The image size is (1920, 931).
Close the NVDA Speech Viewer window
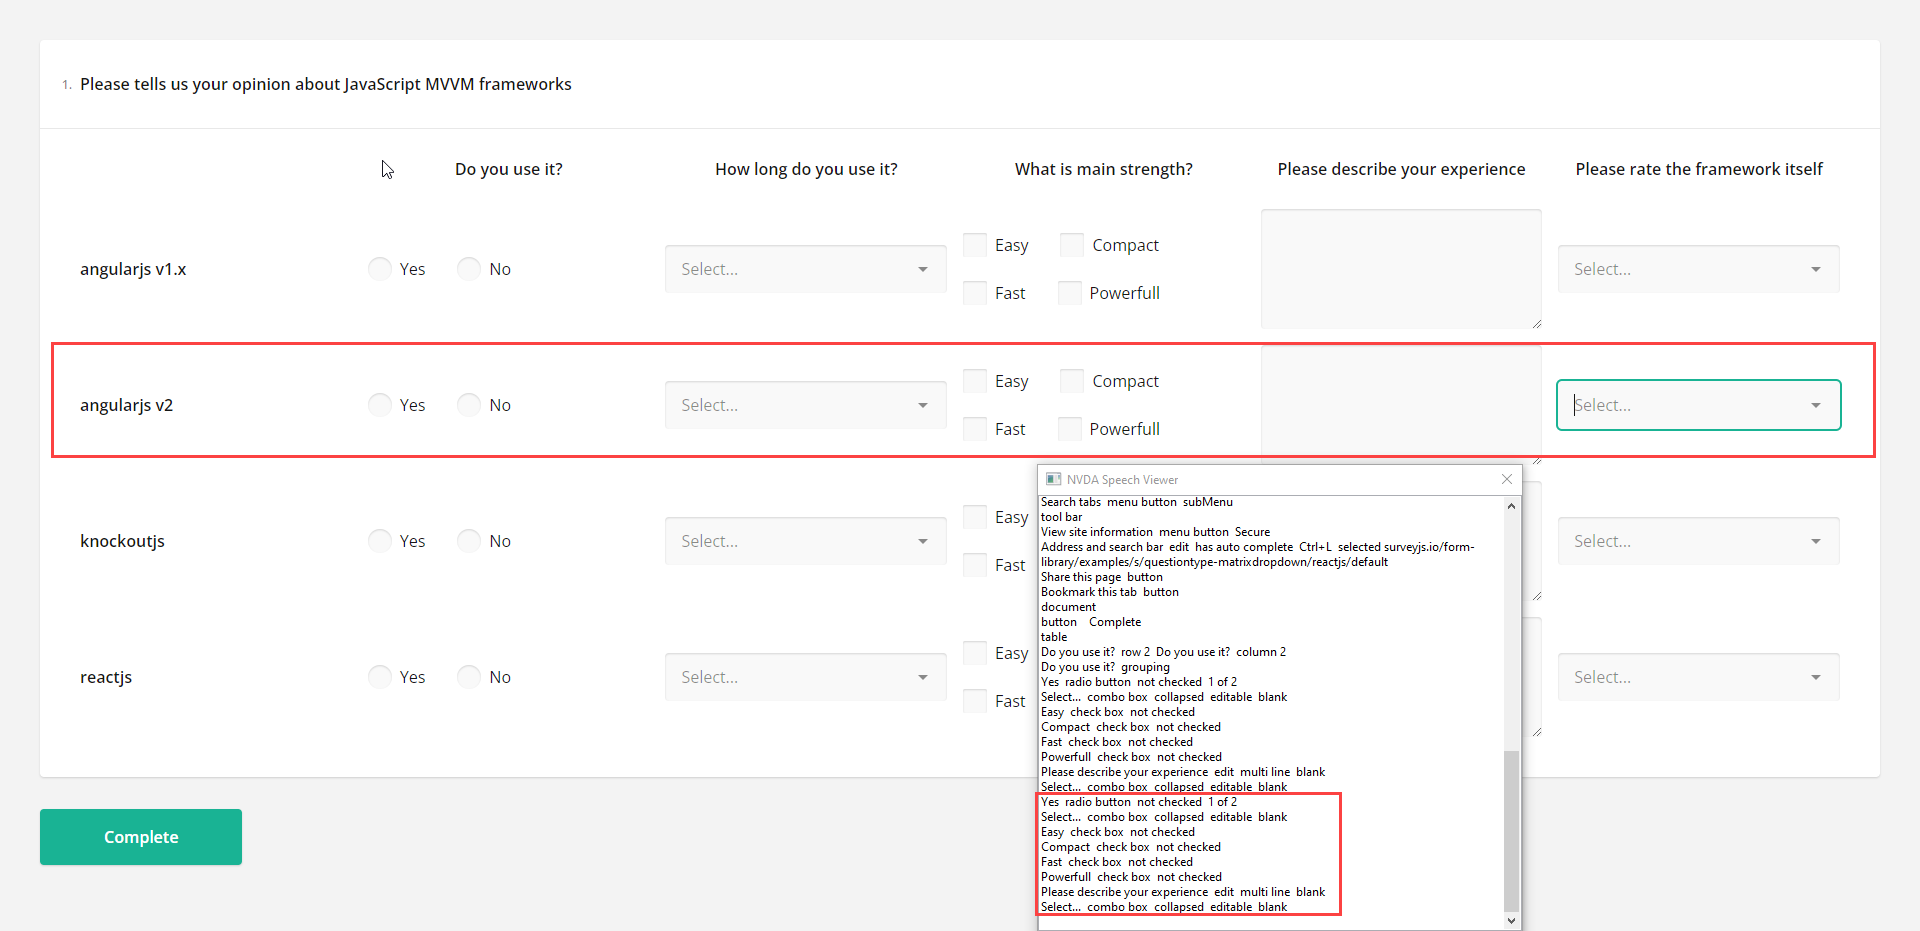1507,479
